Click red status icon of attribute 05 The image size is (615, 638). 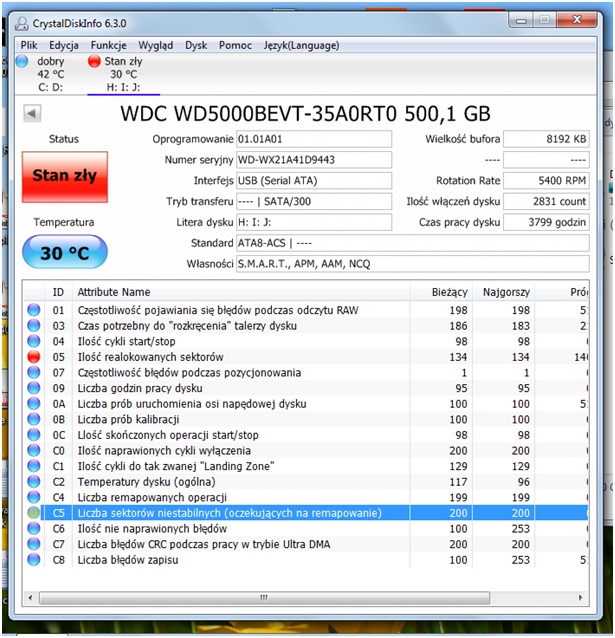click(x=34, y=357)
